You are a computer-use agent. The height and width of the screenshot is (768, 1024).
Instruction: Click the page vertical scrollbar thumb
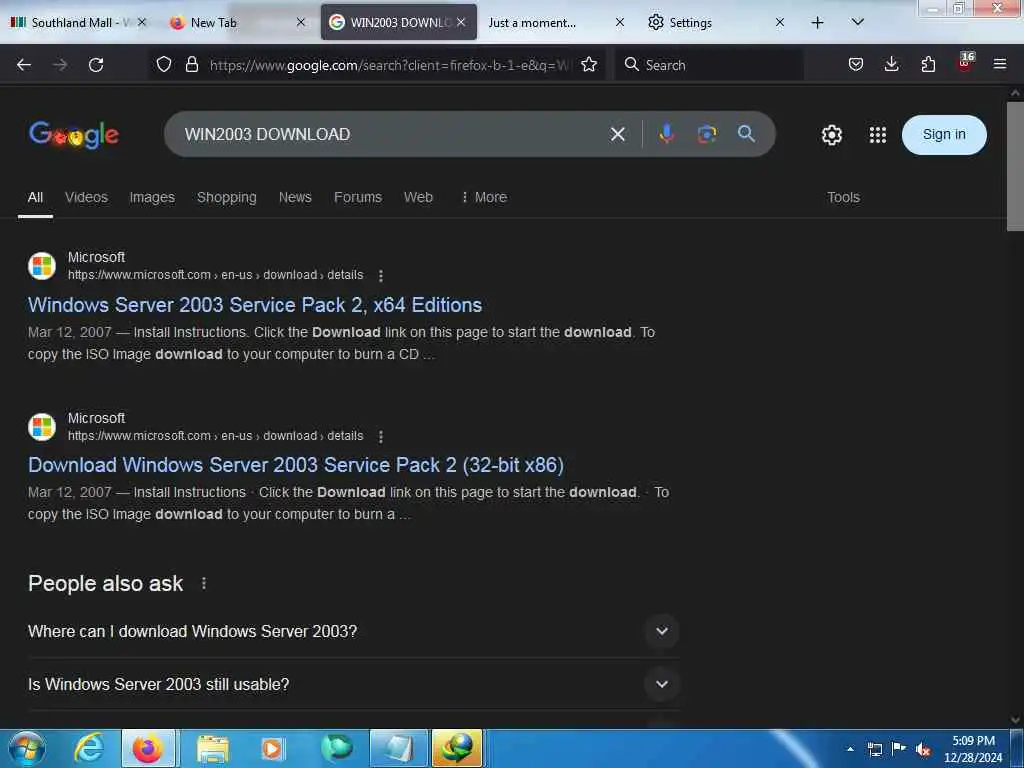tap(1015, 167)
